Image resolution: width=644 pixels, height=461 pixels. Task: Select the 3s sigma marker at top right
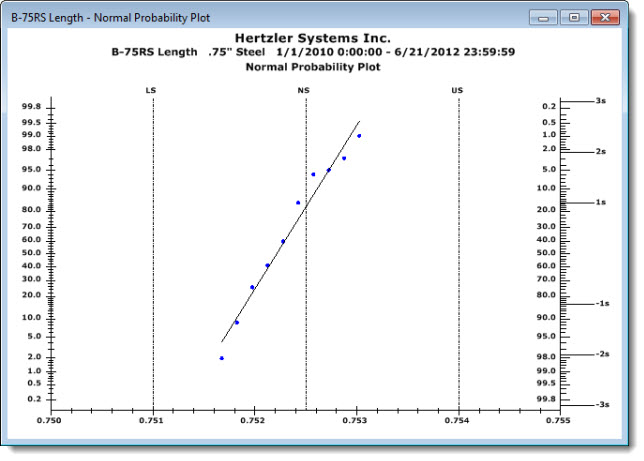[x=600, y=101]
